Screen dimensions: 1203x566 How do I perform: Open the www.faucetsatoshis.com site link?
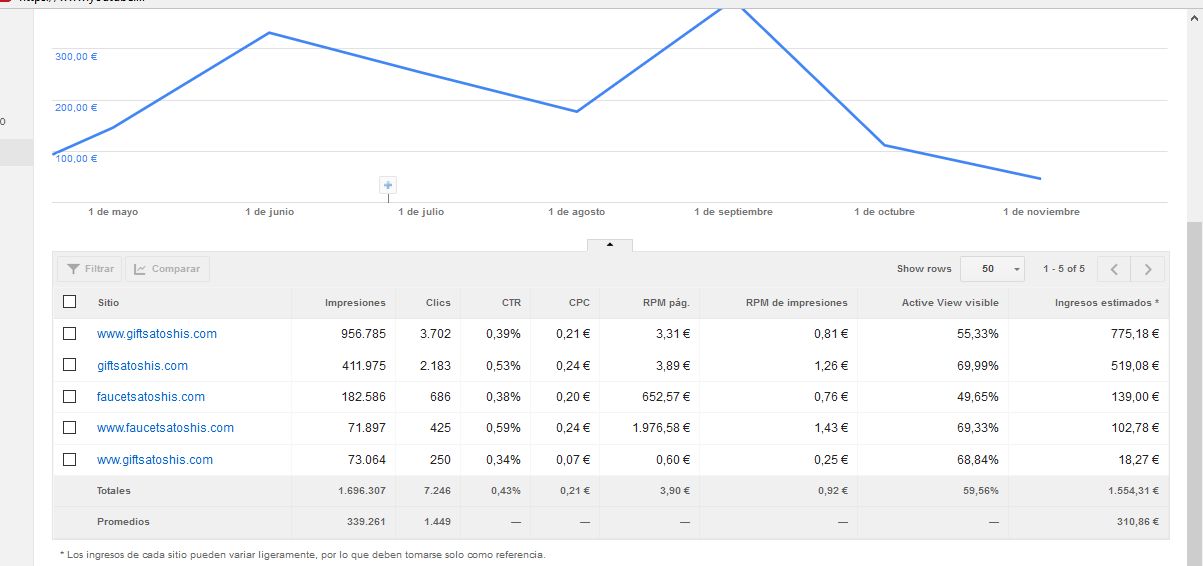click(x=165, y=428)
